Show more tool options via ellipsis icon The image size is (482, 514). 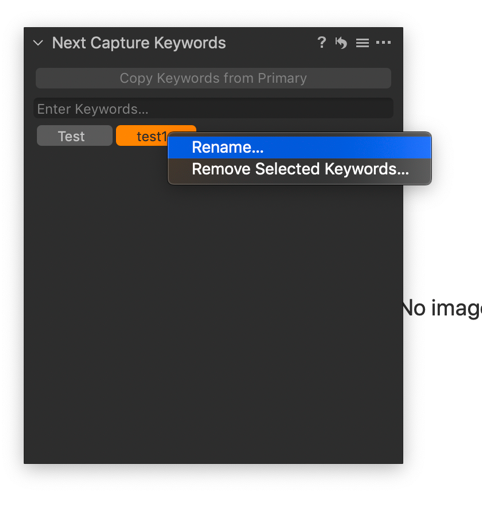(x=383, y=43)
